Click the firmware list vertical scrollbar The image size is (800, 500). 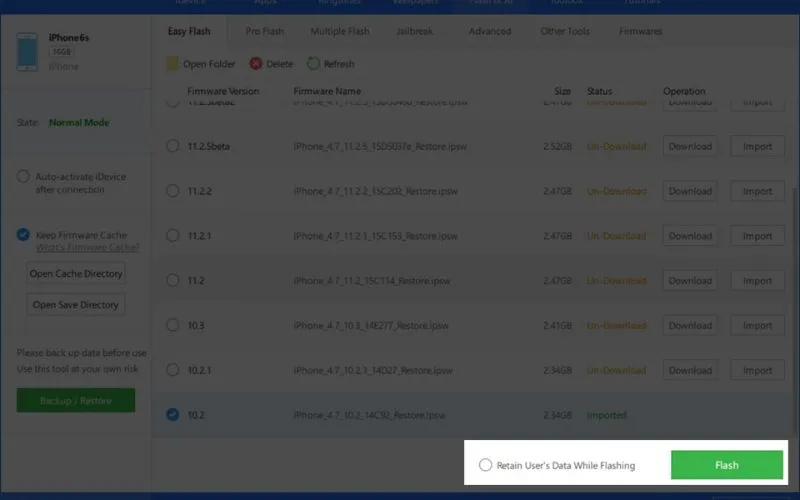(x=794, y=311)
